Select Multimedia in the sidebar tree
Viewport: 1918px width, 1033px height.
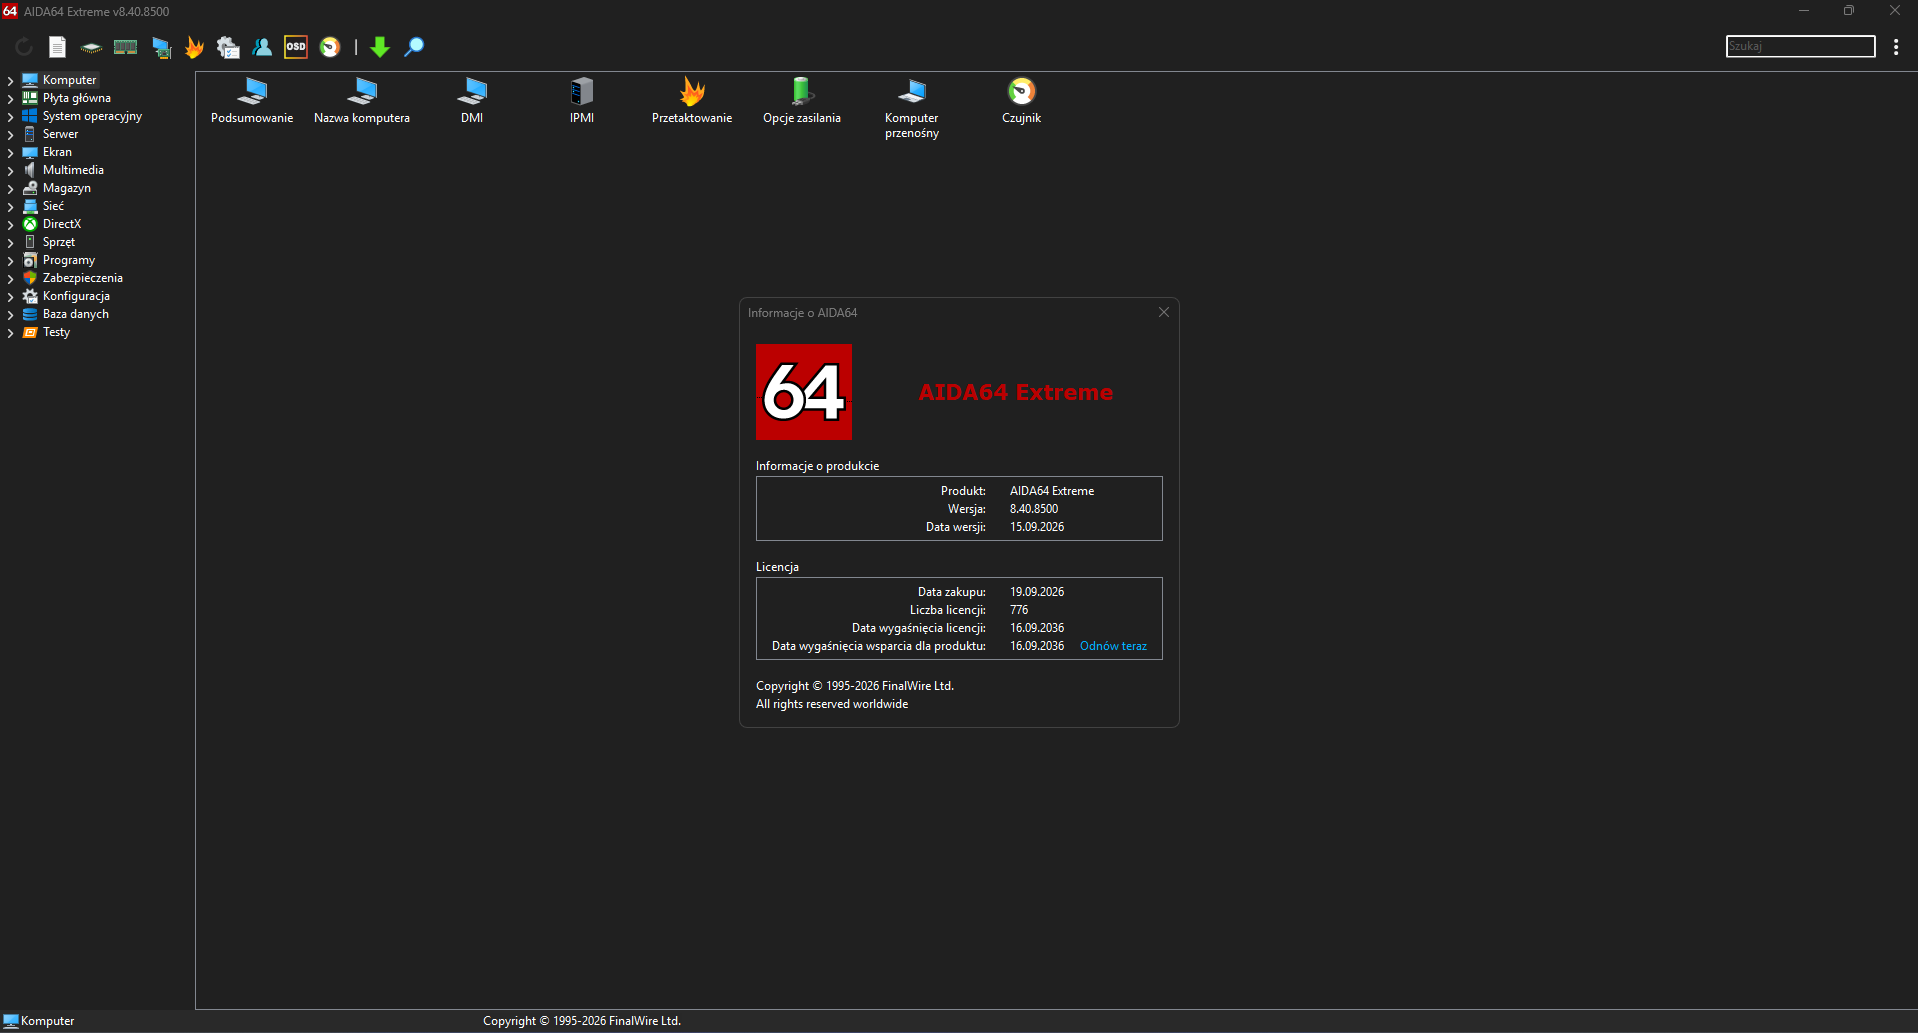coord(73,170)
